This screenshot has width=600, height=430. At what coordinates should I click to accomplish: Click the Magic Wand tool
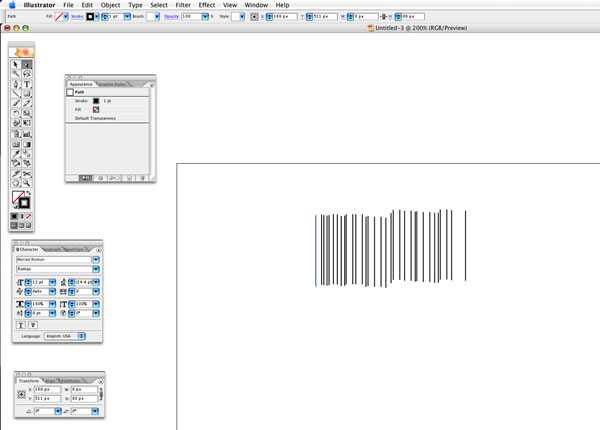coord(16,73)
